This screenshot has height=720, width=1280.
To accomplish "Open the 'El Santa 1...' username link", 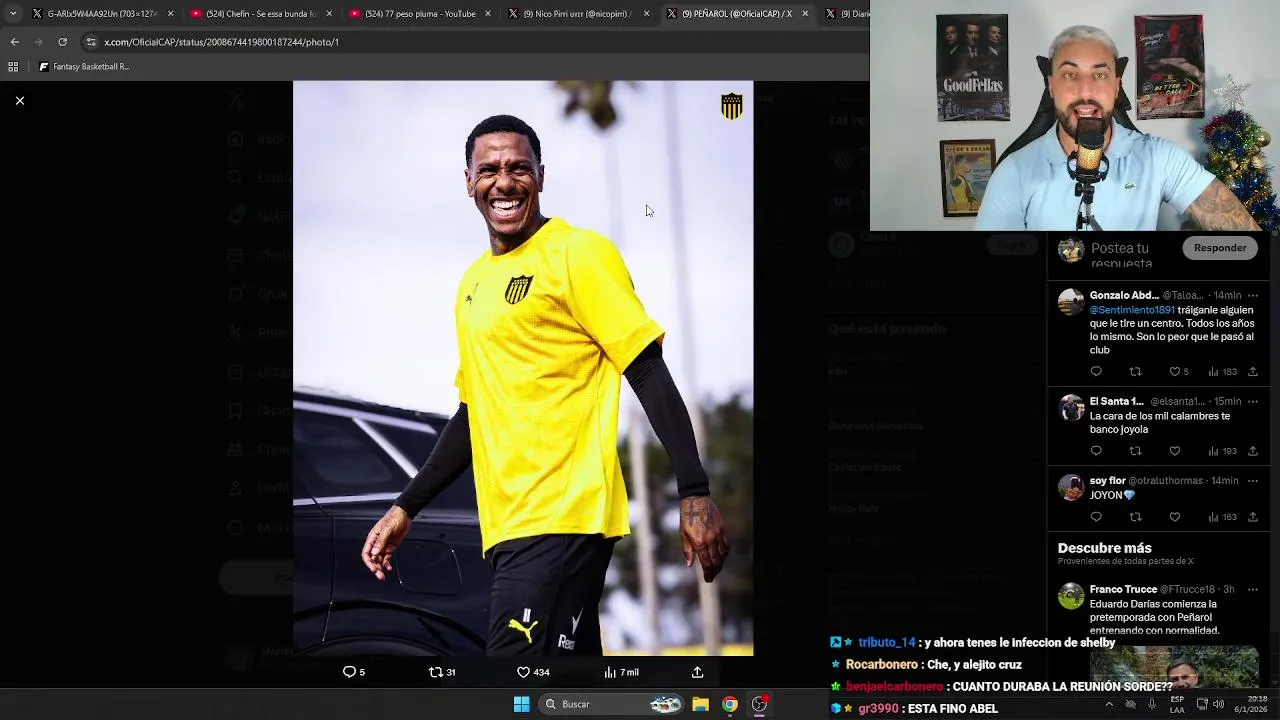I will pos(1117,402).
